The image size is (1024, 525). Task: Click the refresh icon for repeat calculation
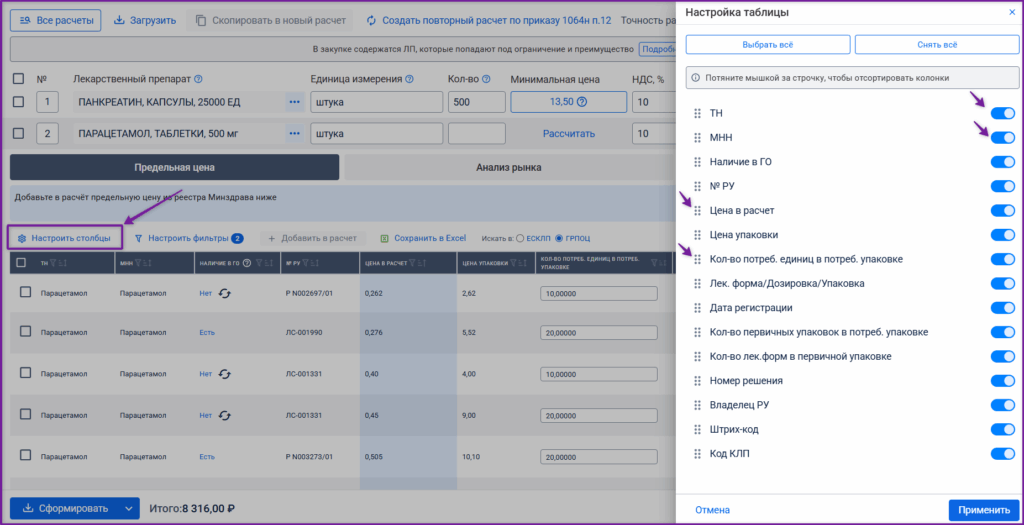[372, 20]
